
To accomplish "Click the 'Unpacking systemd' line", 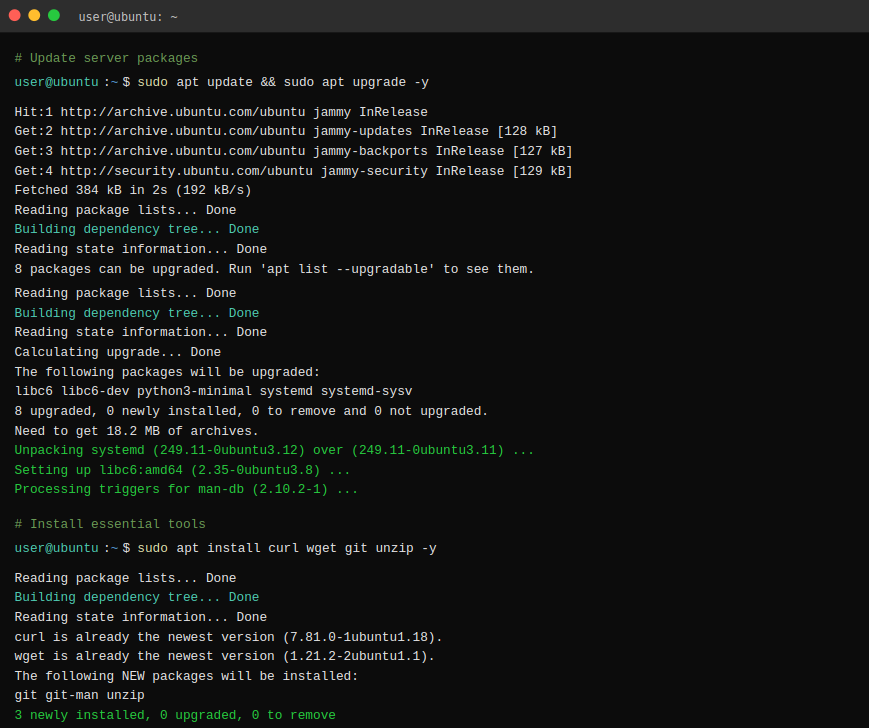I will click(274, 450).
